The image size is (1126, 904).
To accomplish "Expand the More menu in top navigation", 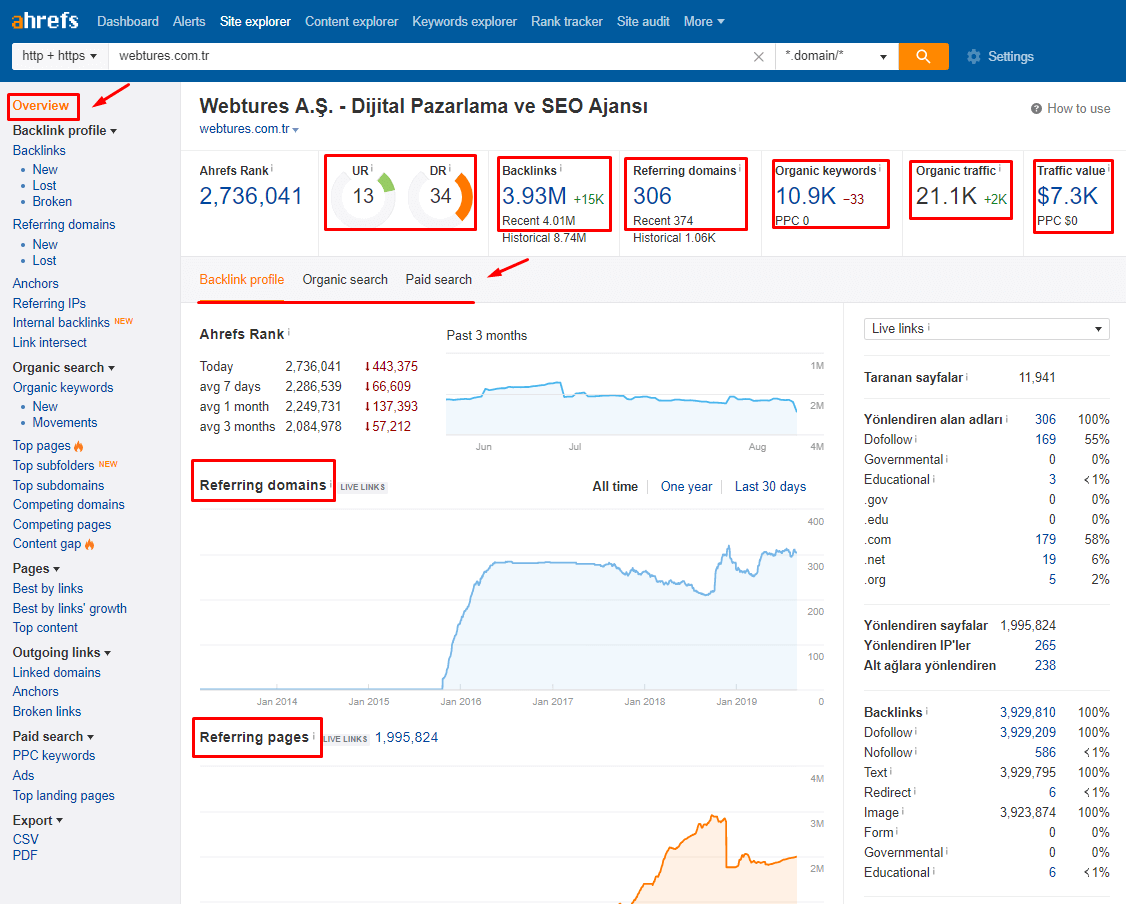I will click(704, 22).
